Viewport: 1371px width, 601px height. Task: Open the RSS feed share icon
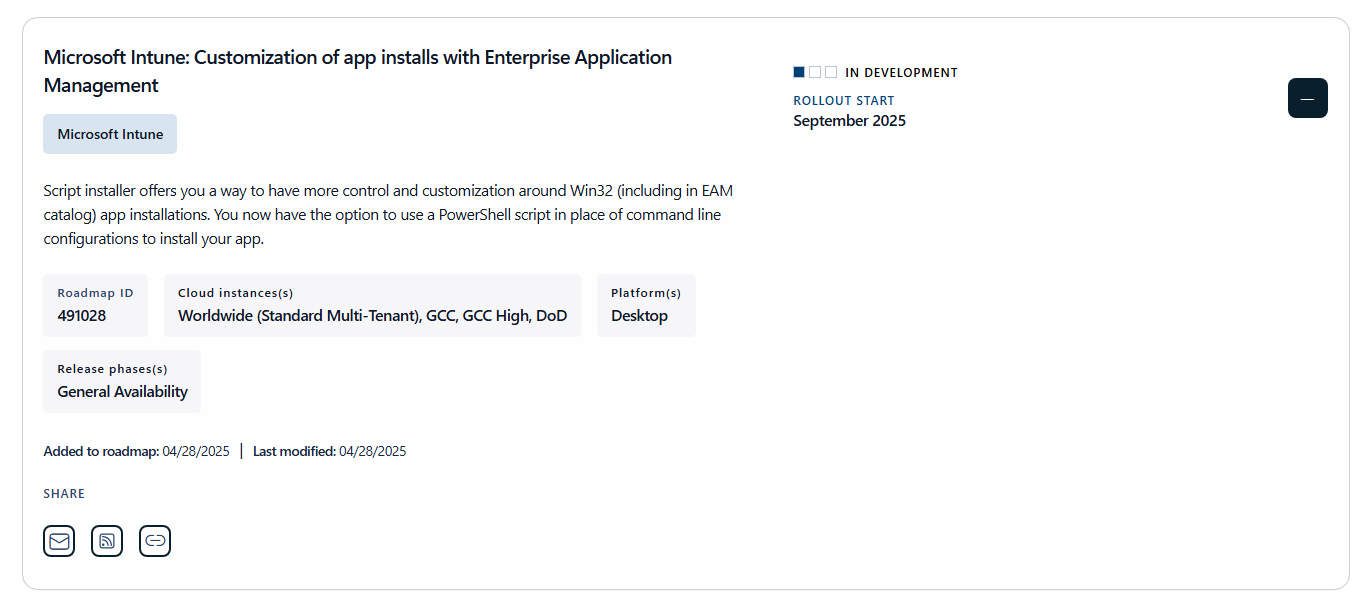[x=107, y=541]
